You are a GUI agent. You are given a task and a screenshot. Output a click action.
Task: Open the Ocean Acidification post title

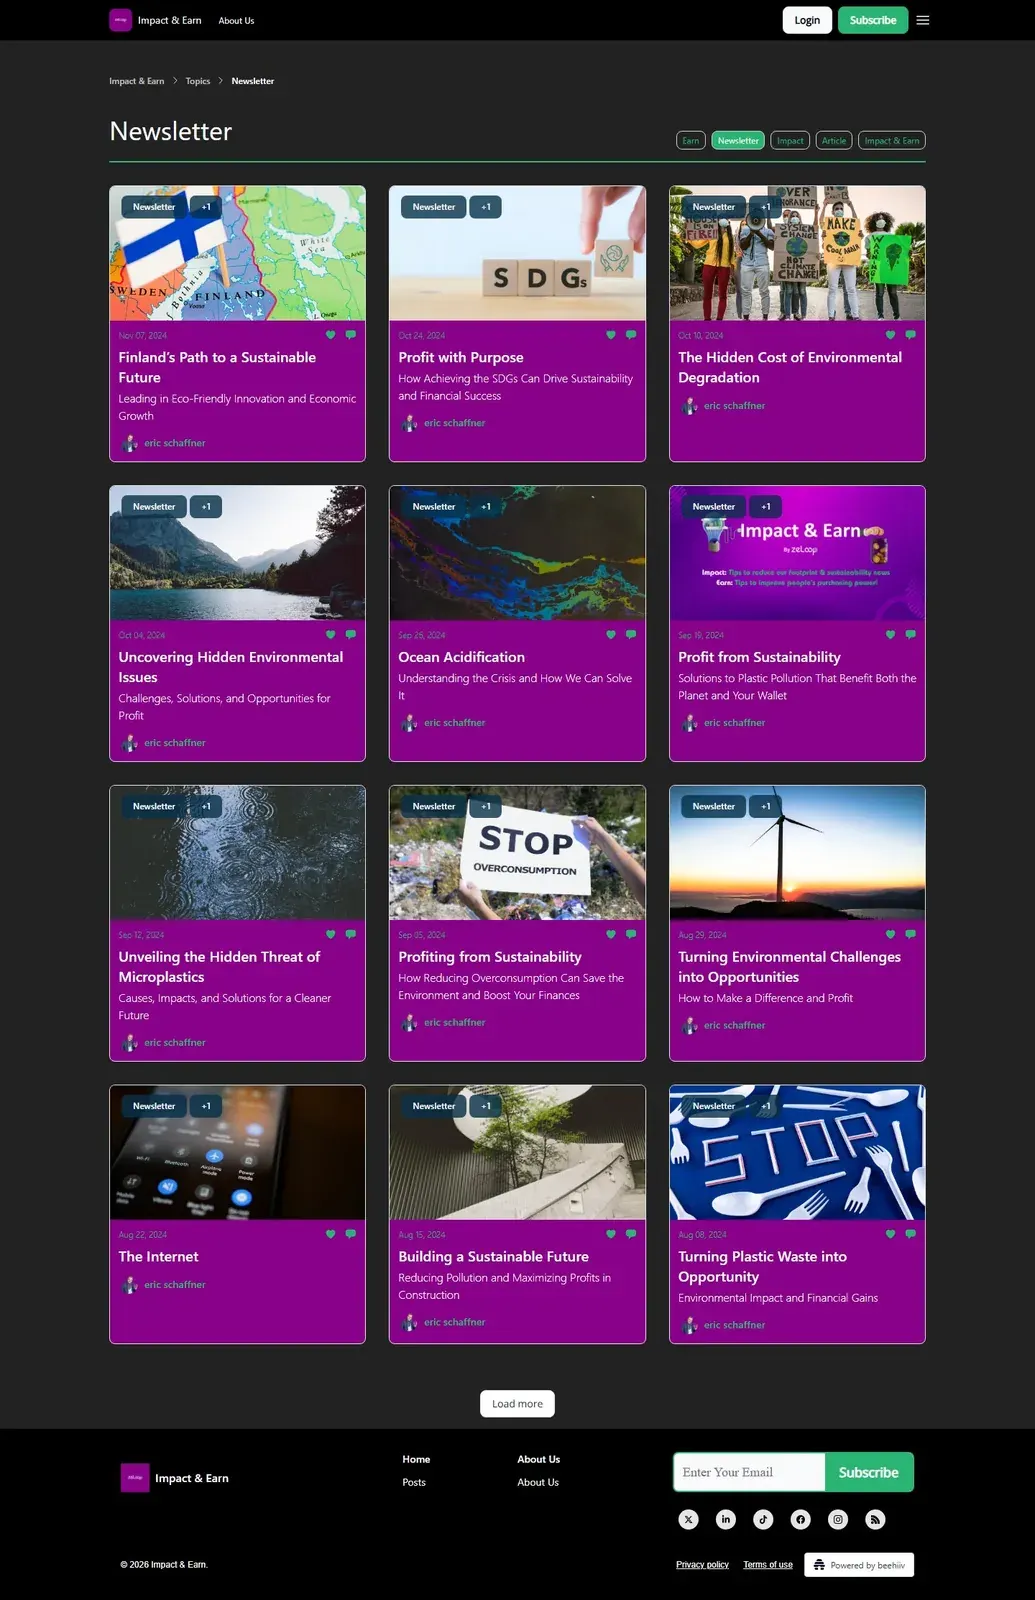click(x=461, y=657)
